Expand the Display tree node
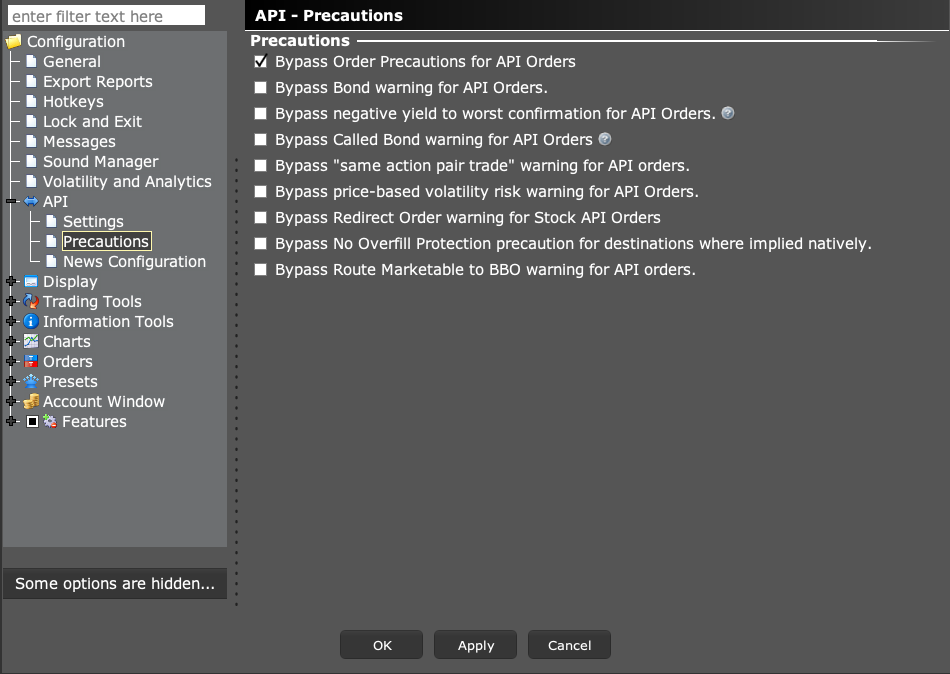950x674 pixels. pyautogui.click(x=12, y=281)
